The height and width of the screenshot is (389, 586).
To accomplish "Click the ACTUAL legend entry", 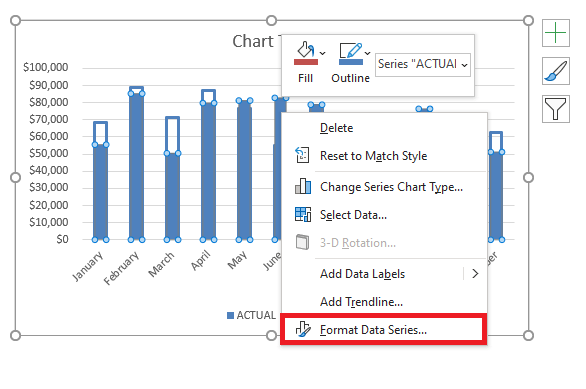I will point(252,315).
